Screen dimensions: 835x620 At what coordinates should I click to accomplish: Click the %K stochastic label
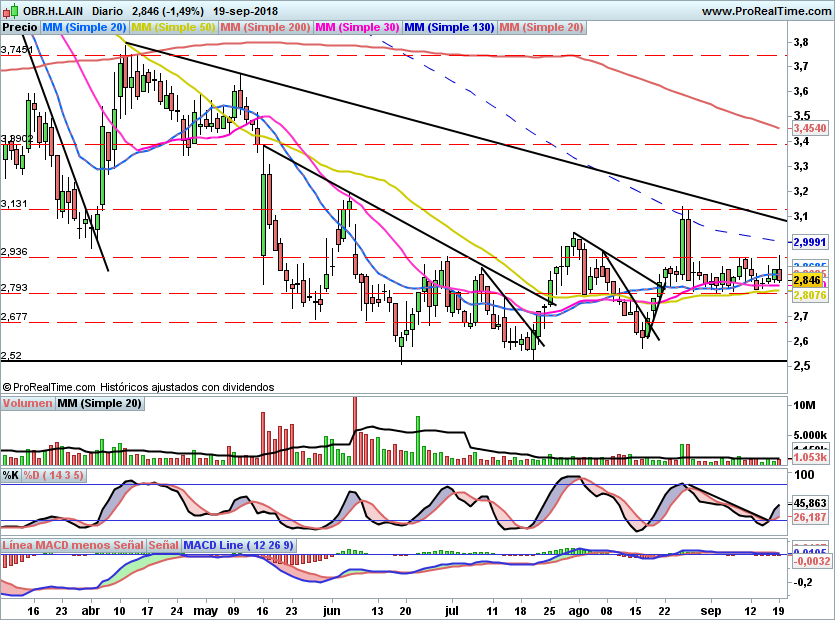tap(11, 474)
